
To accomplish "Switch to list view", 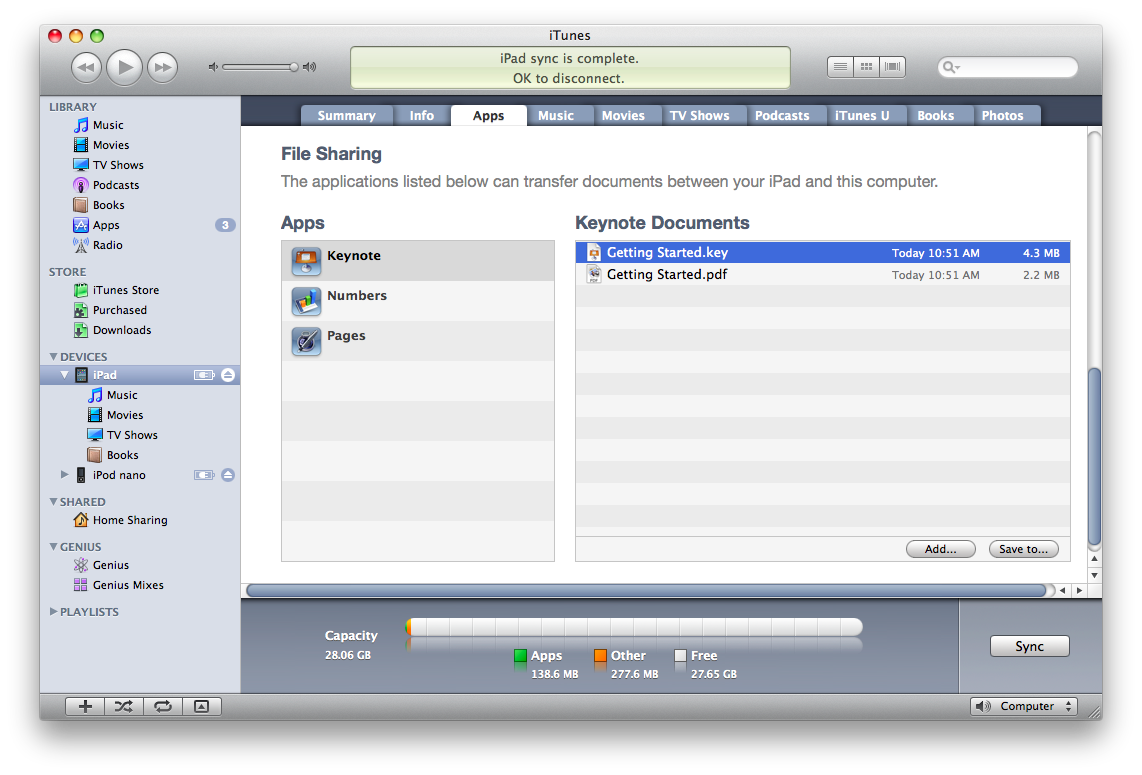I will click(x=840, y=67).
